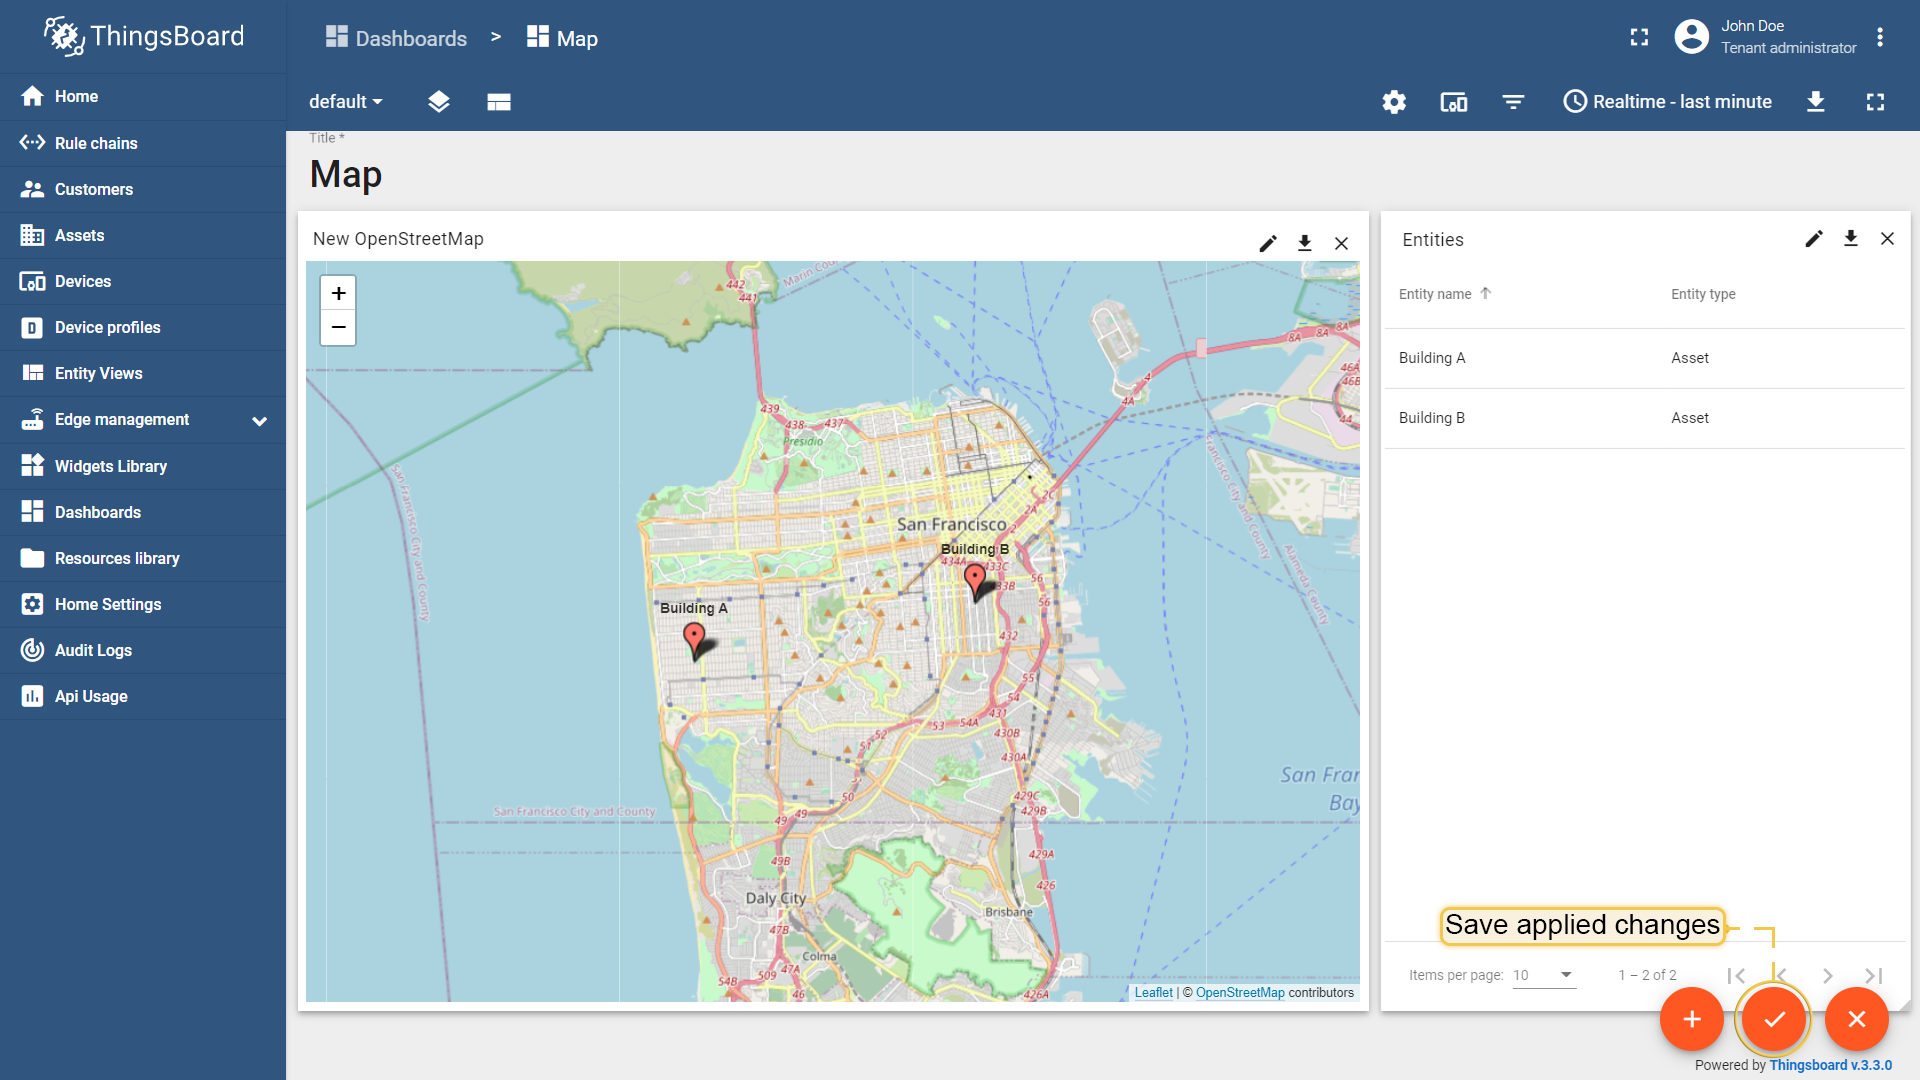Remove the Entities widget
The width and height of the screenshot is (1920, 1080).
(1887, 239)
